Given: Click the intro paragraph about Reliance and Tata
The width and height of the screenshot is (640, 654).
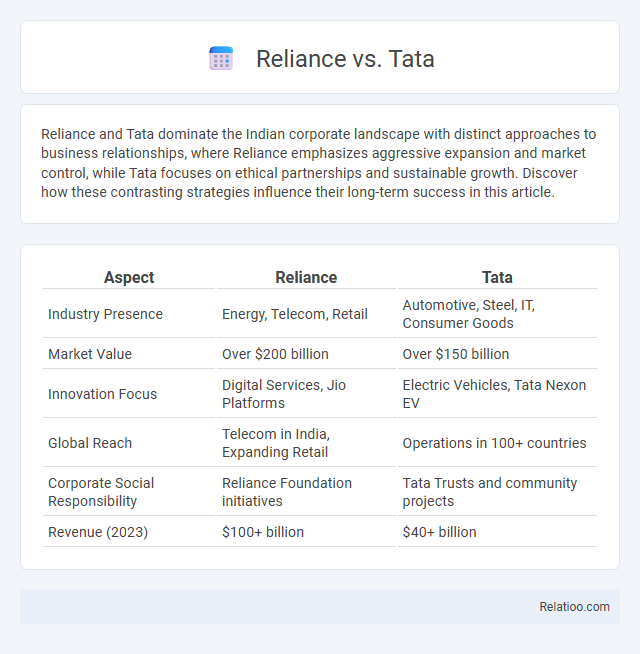Looking at the screenshot, I should coord(320,163).
